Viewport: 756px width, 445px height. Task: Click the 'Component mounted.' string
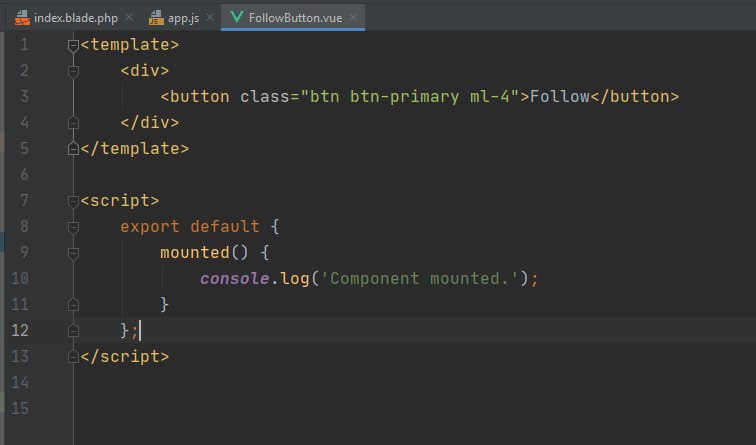[x=419, y=279]
